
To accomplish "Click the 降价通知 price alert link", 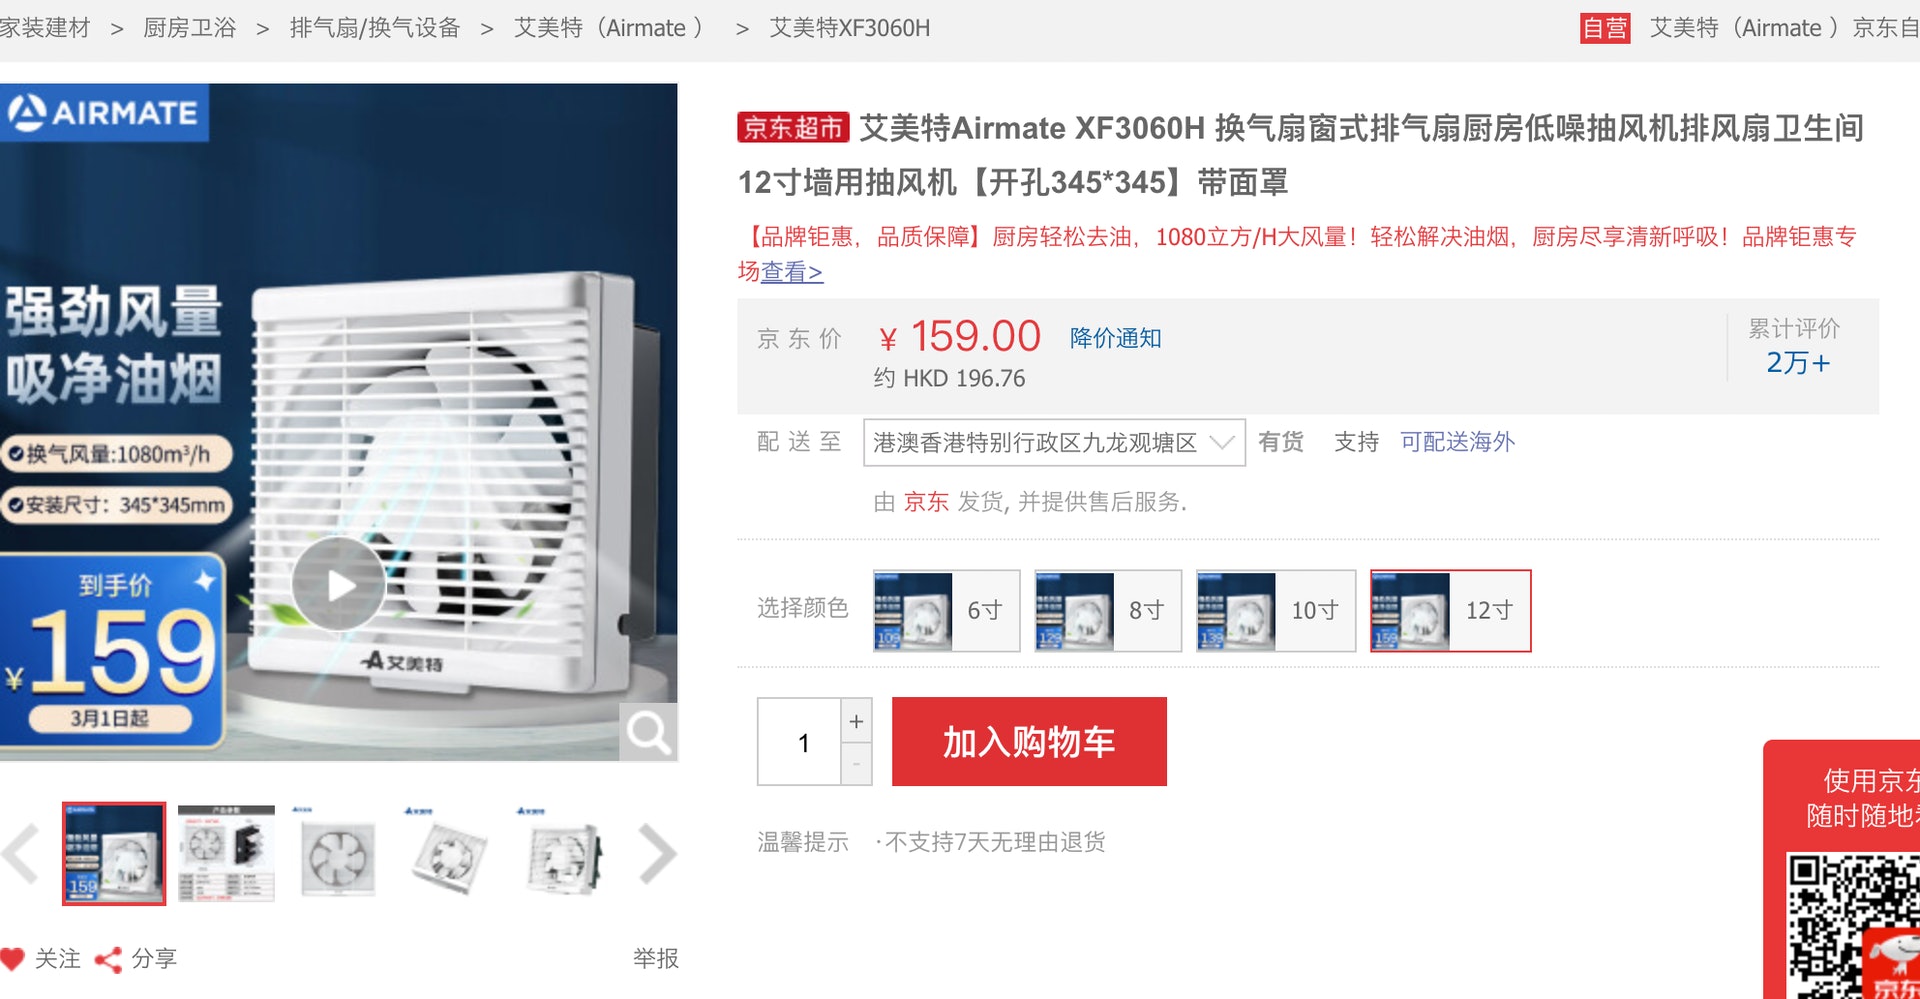I will tap(1115, 338).
